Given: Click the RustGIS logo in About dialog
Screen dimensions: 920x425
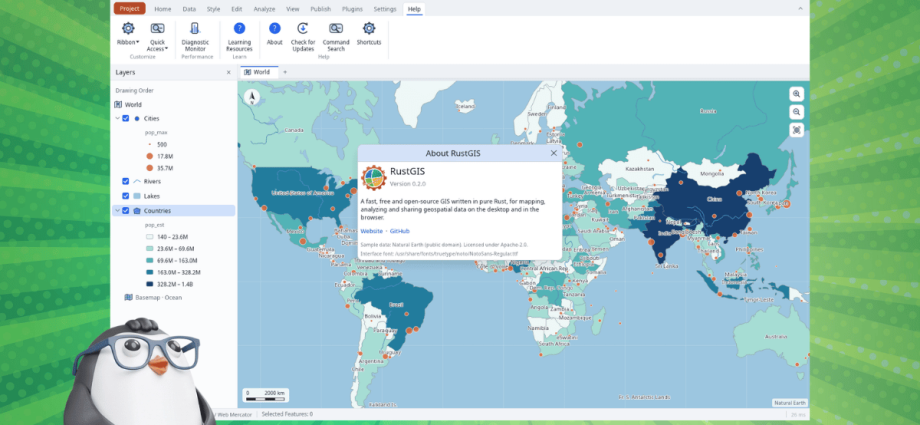Looking at the screenshot, I should click(x=373, y=178).
